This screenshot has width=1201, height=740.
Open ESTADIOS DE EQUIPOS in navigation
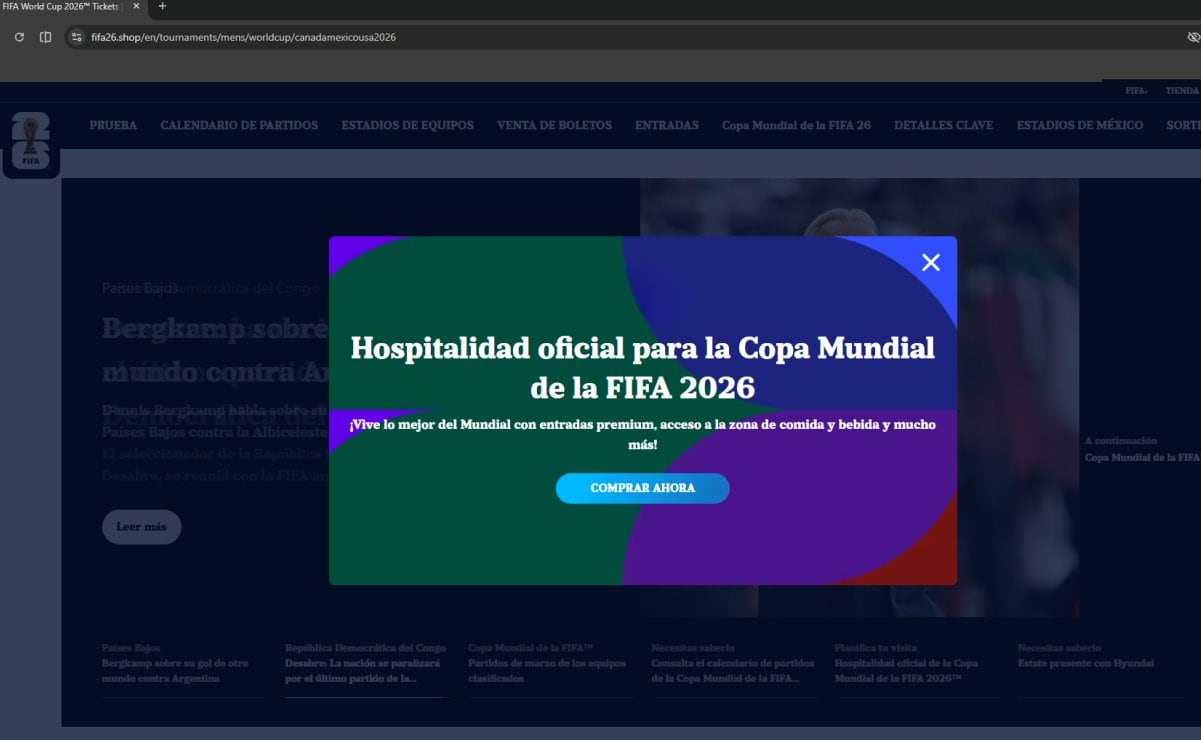[407, 125]
